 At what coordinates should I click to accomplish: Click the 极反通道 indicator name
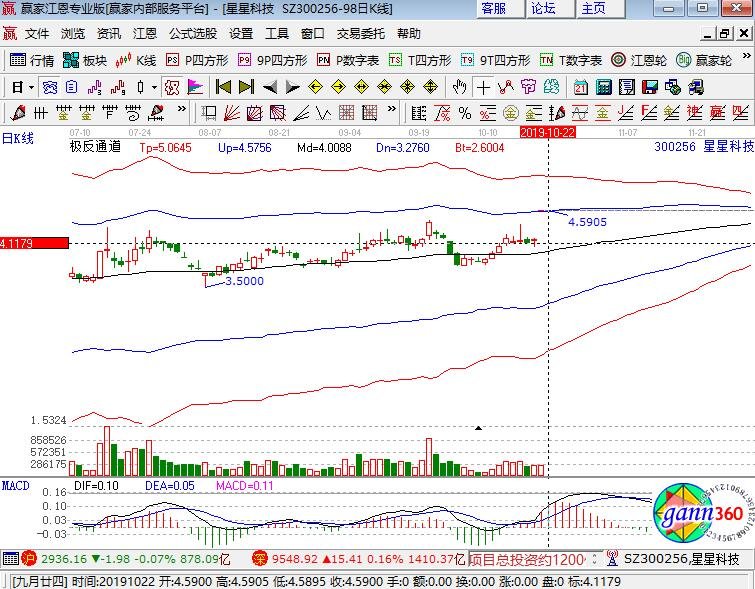tap(95, 146)
